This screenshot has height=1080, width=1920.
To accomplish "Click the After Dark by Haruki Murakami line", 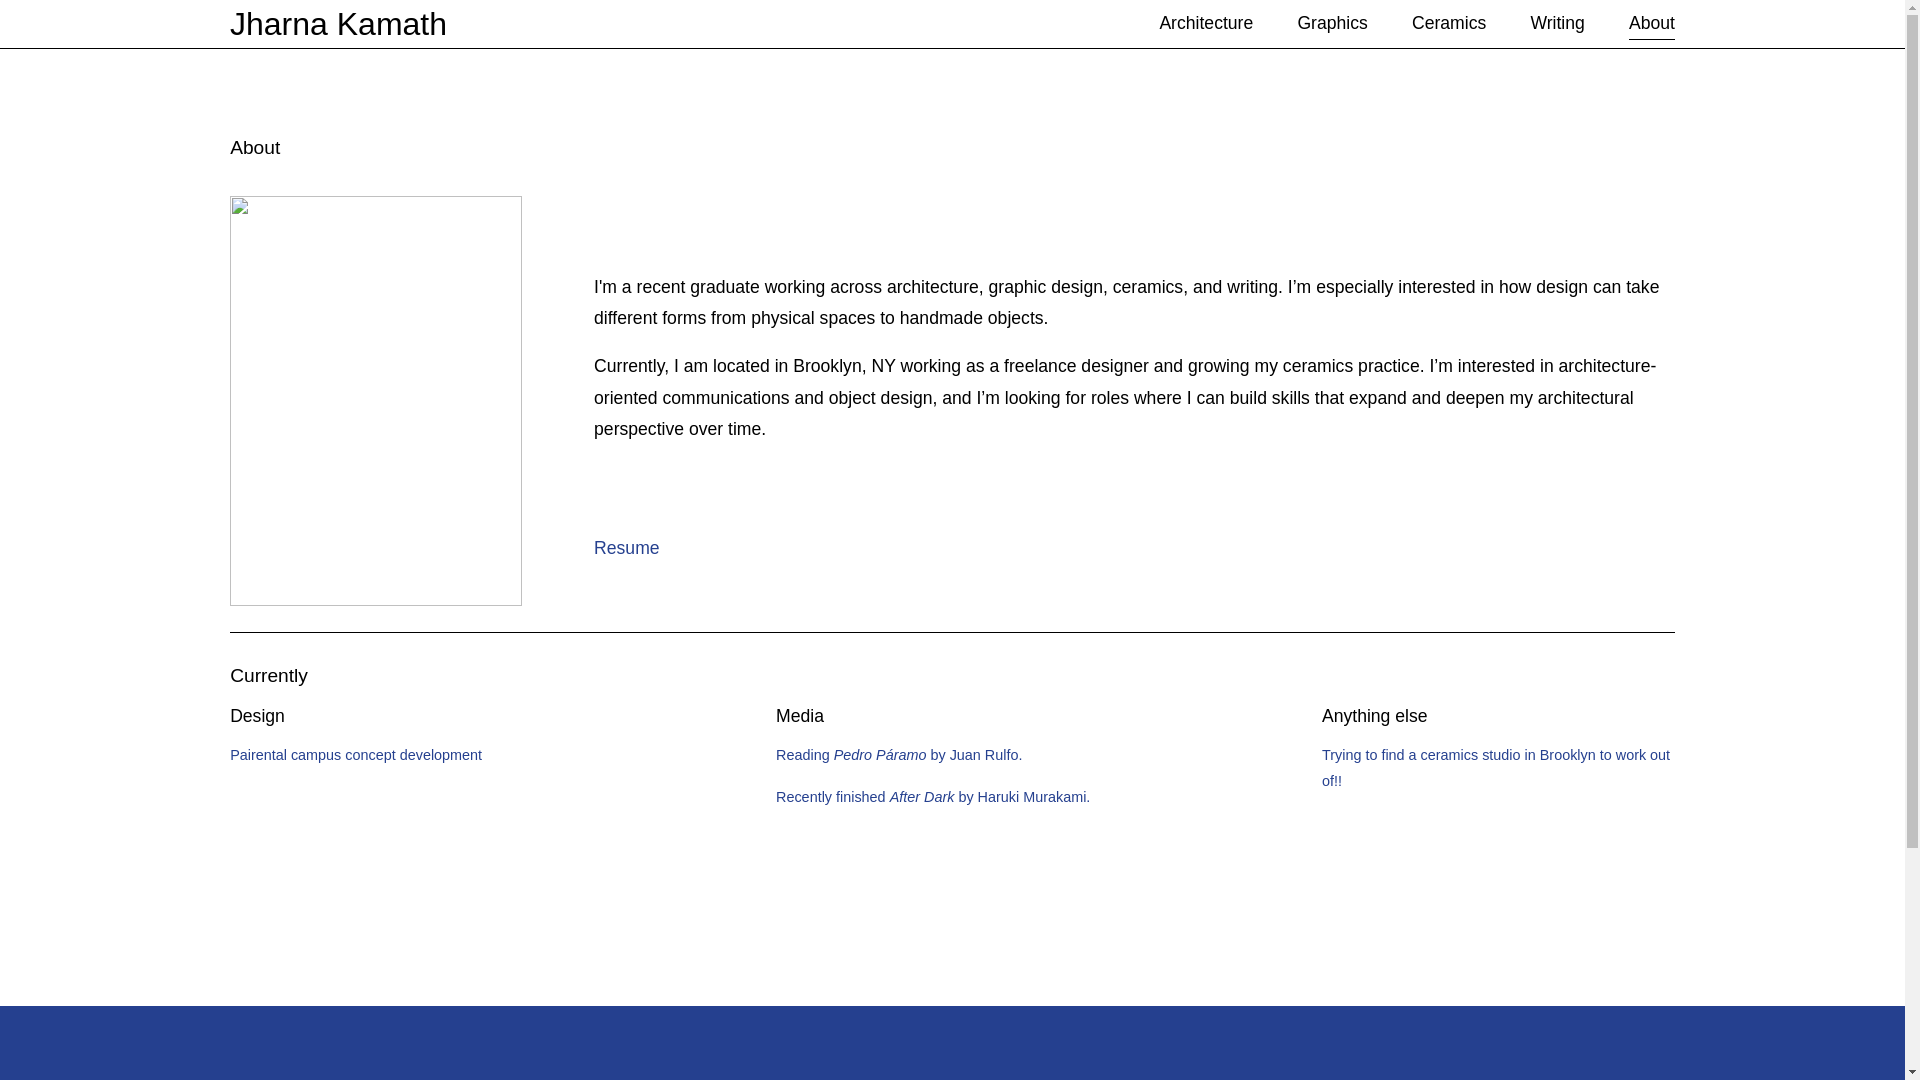I will (x=932, y=797).
